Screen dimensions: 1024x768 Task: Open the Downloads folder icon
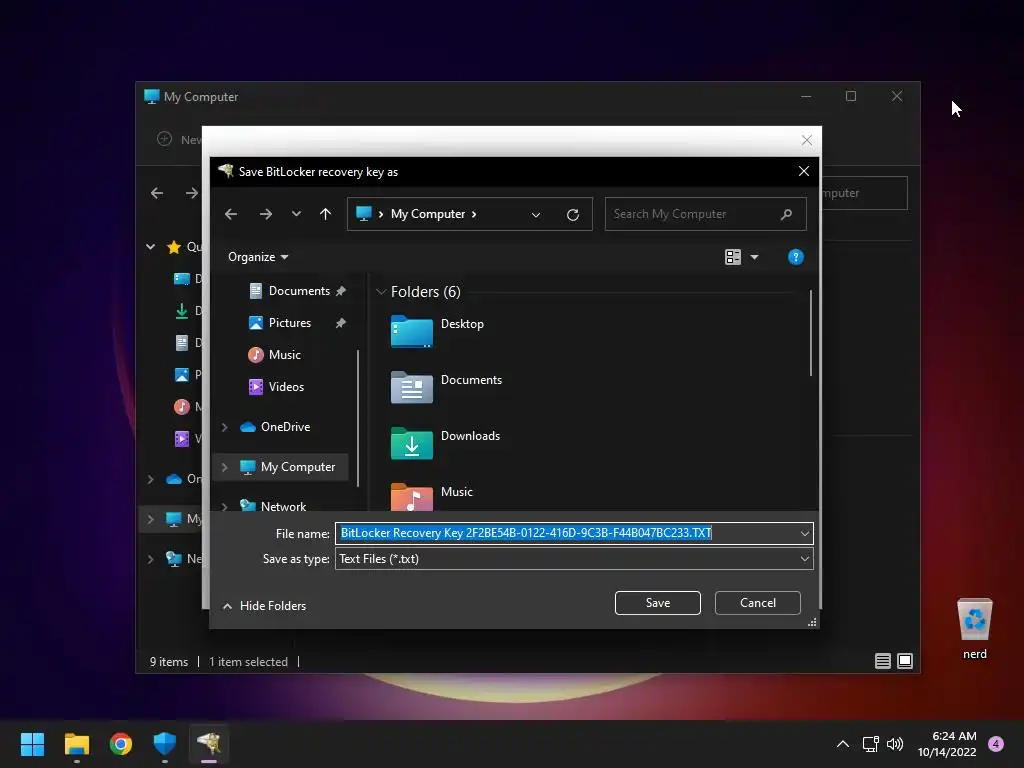tap(411, 443)
